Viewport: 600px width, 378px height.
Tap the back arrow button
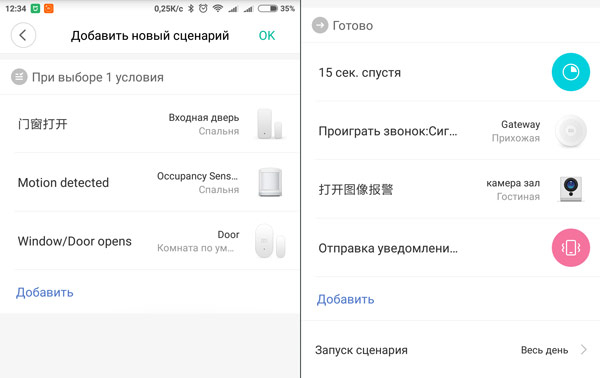pyautogui.click(x=23, y=35)
